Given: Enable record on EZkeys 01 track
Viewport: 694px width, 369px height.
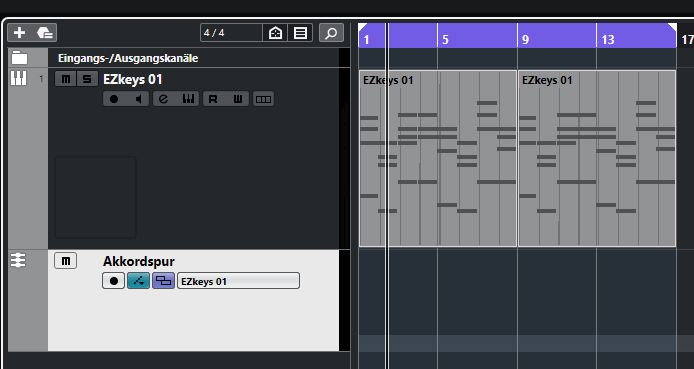Looking at the screenshot, I should tap(114, 99).
